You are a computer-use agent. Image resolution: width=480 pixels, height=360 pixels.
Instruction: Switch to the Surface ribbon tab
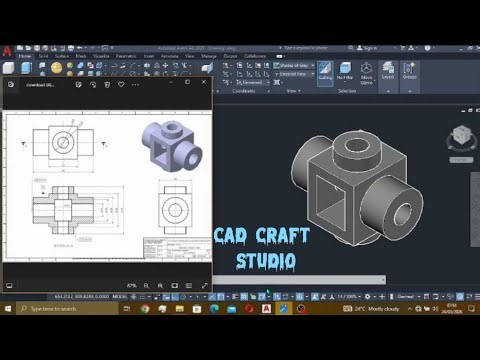click(62, 56)
